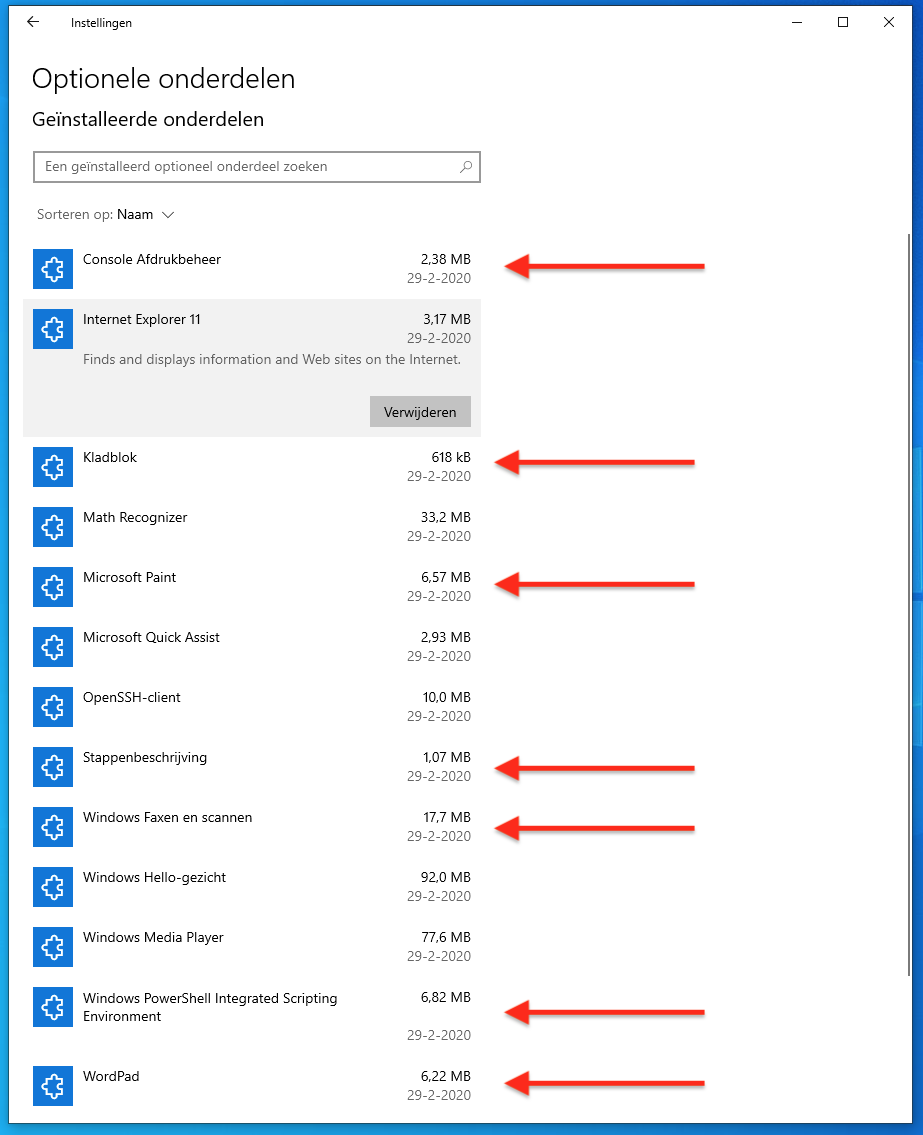Click the puzzle icon beside OpenSSH-client
923x1135 pixels.
pyautogui.click(x=53, y=707)
